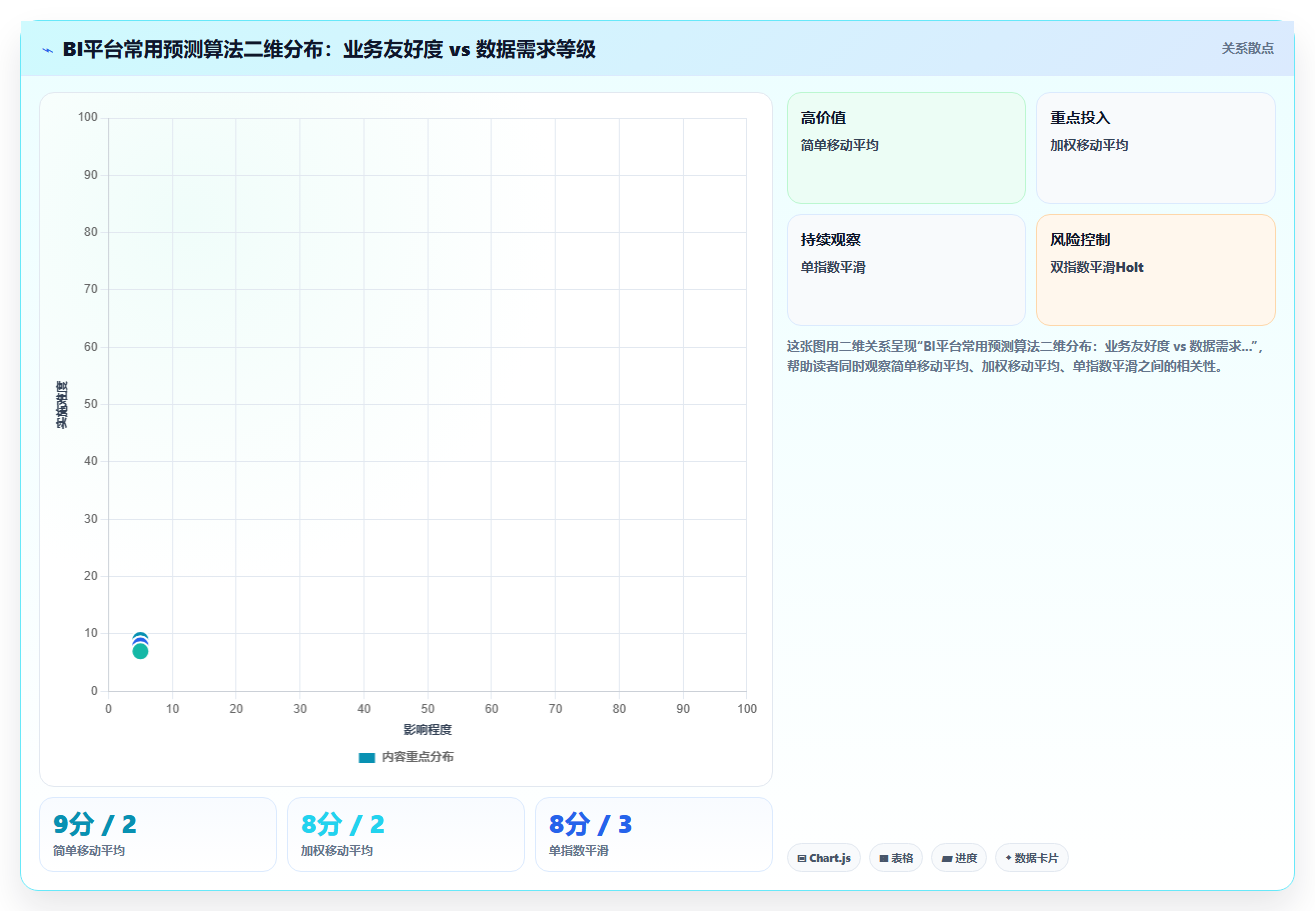The width and height of the screenshot is (1315, 911).
Task: Click the Chart.js tag chip
Action: pos(824,858)
